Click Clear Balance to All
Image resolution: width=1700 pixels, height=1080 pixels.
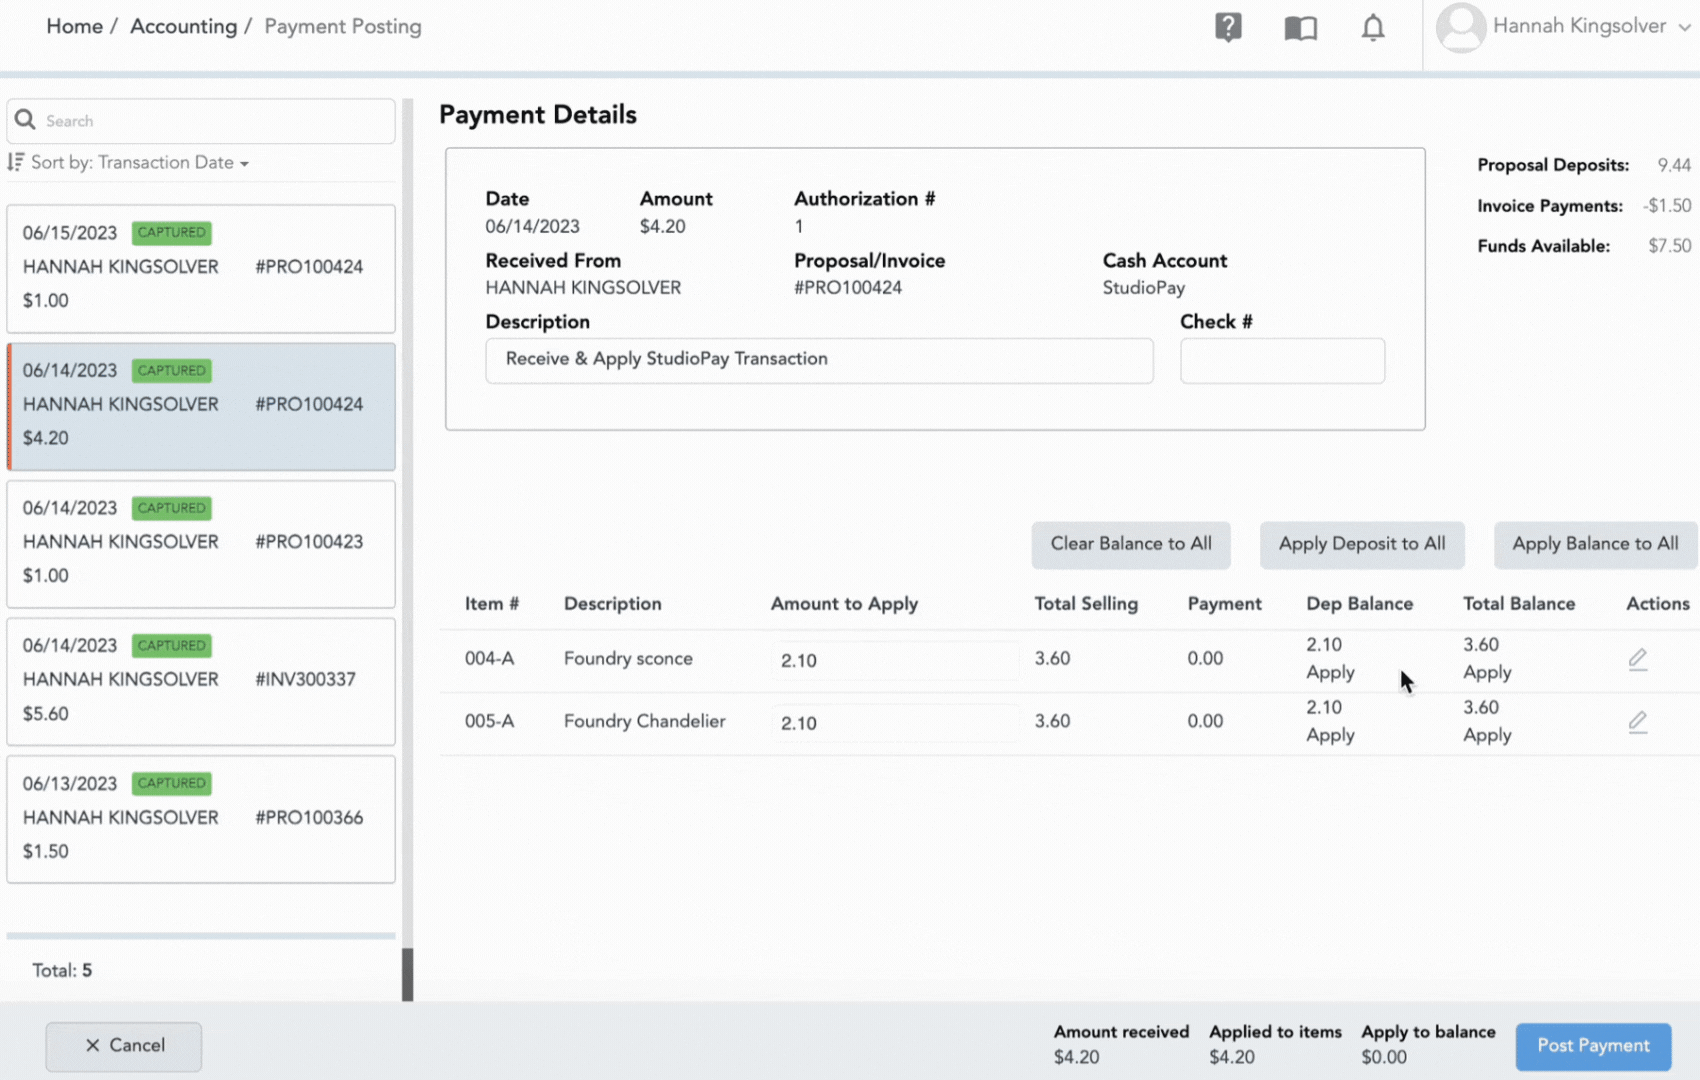[1130, 544]
